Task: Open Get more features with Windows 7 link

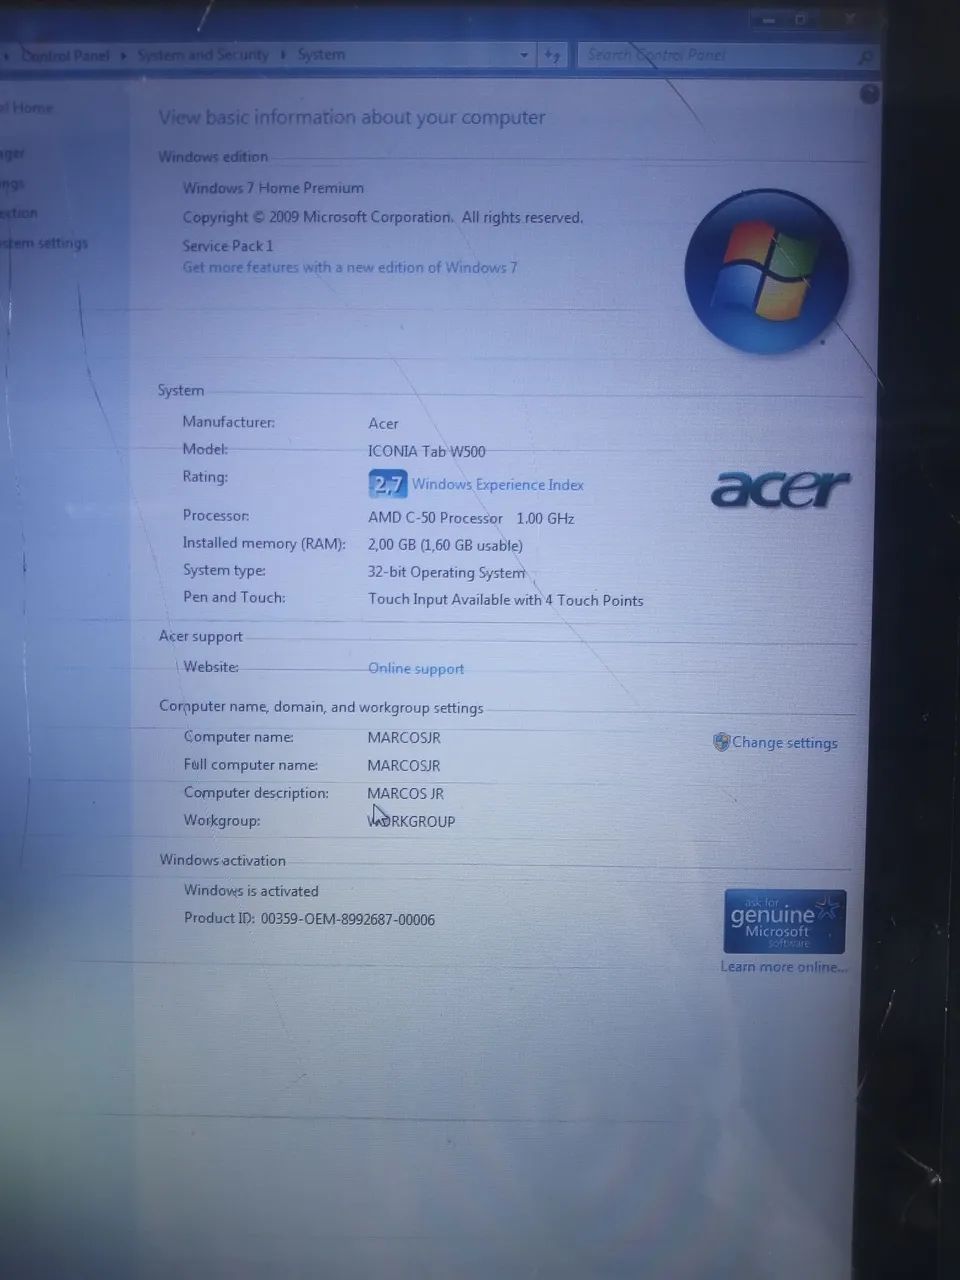Action: (349, 267)
